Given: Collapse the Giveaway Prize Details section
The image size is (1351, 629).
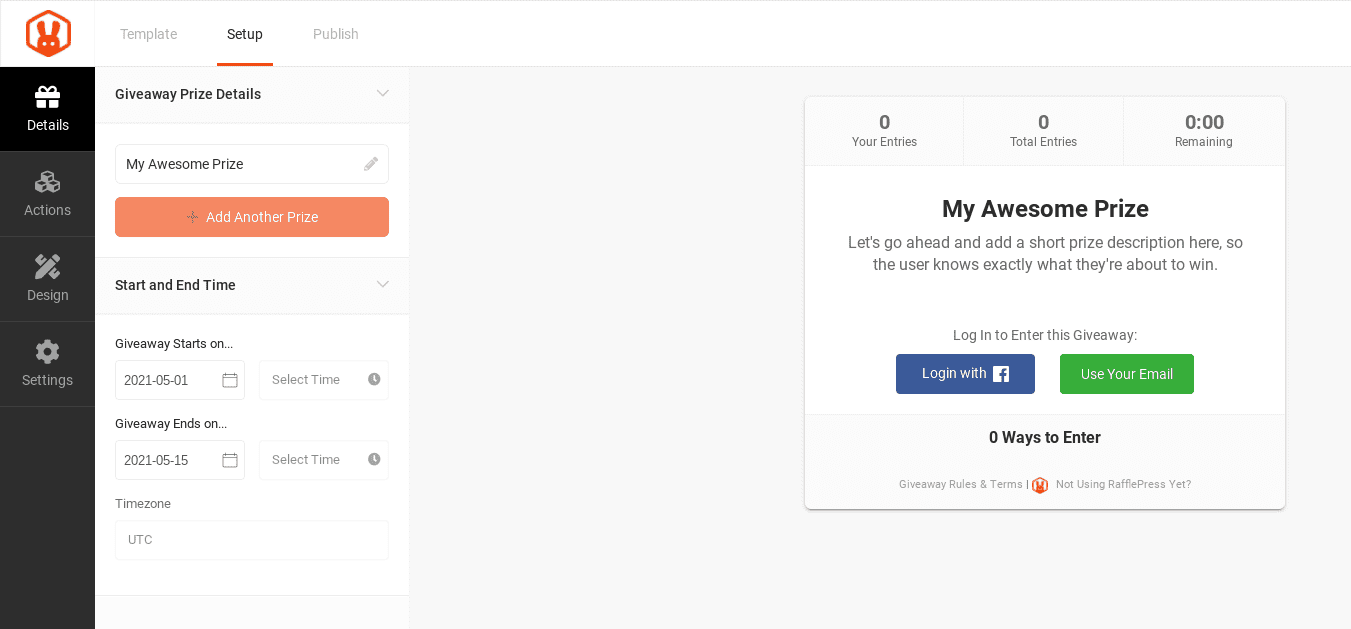Looking at the screenshot, I should [383, 93].
